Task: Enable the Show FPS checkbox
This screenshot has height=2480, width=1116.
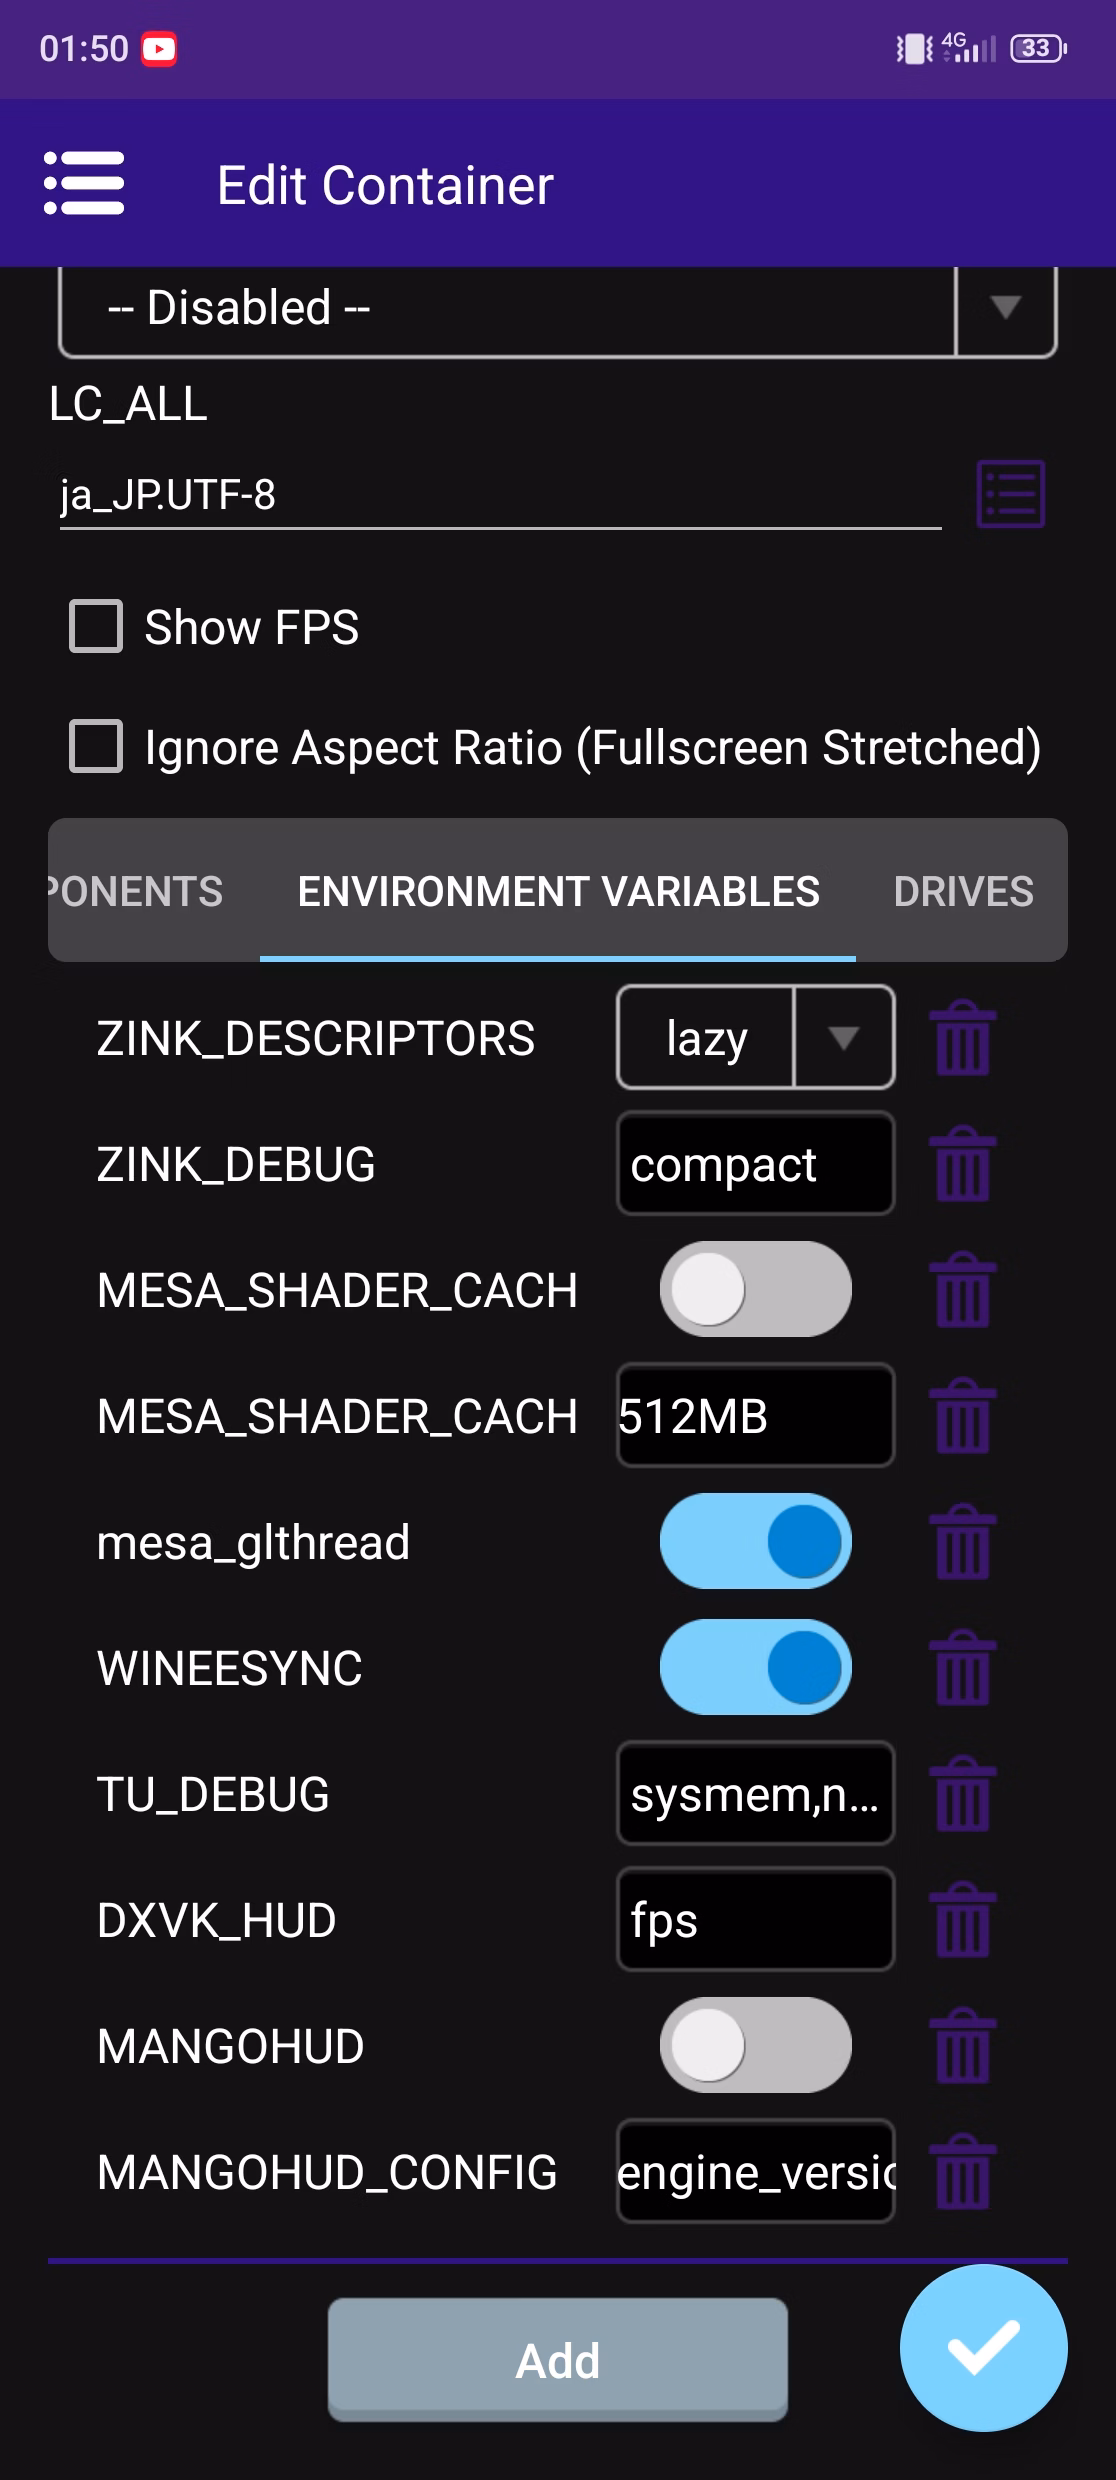Action: pos(96,627)
